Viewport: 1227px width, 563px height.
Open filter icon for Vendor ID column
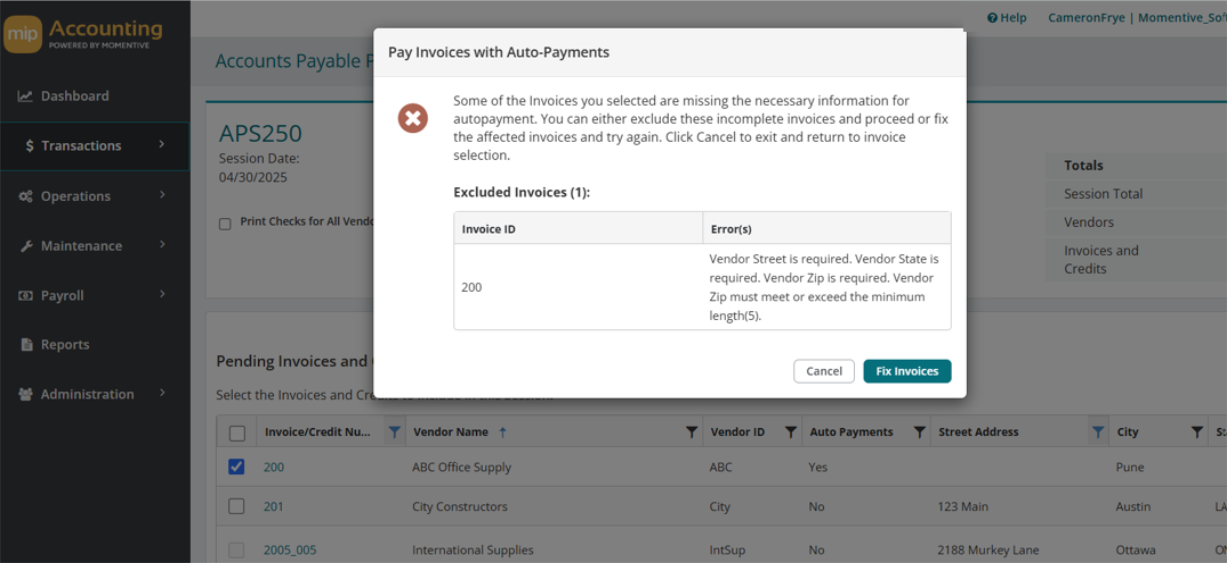pyautogui.click(x=790, y=432)
